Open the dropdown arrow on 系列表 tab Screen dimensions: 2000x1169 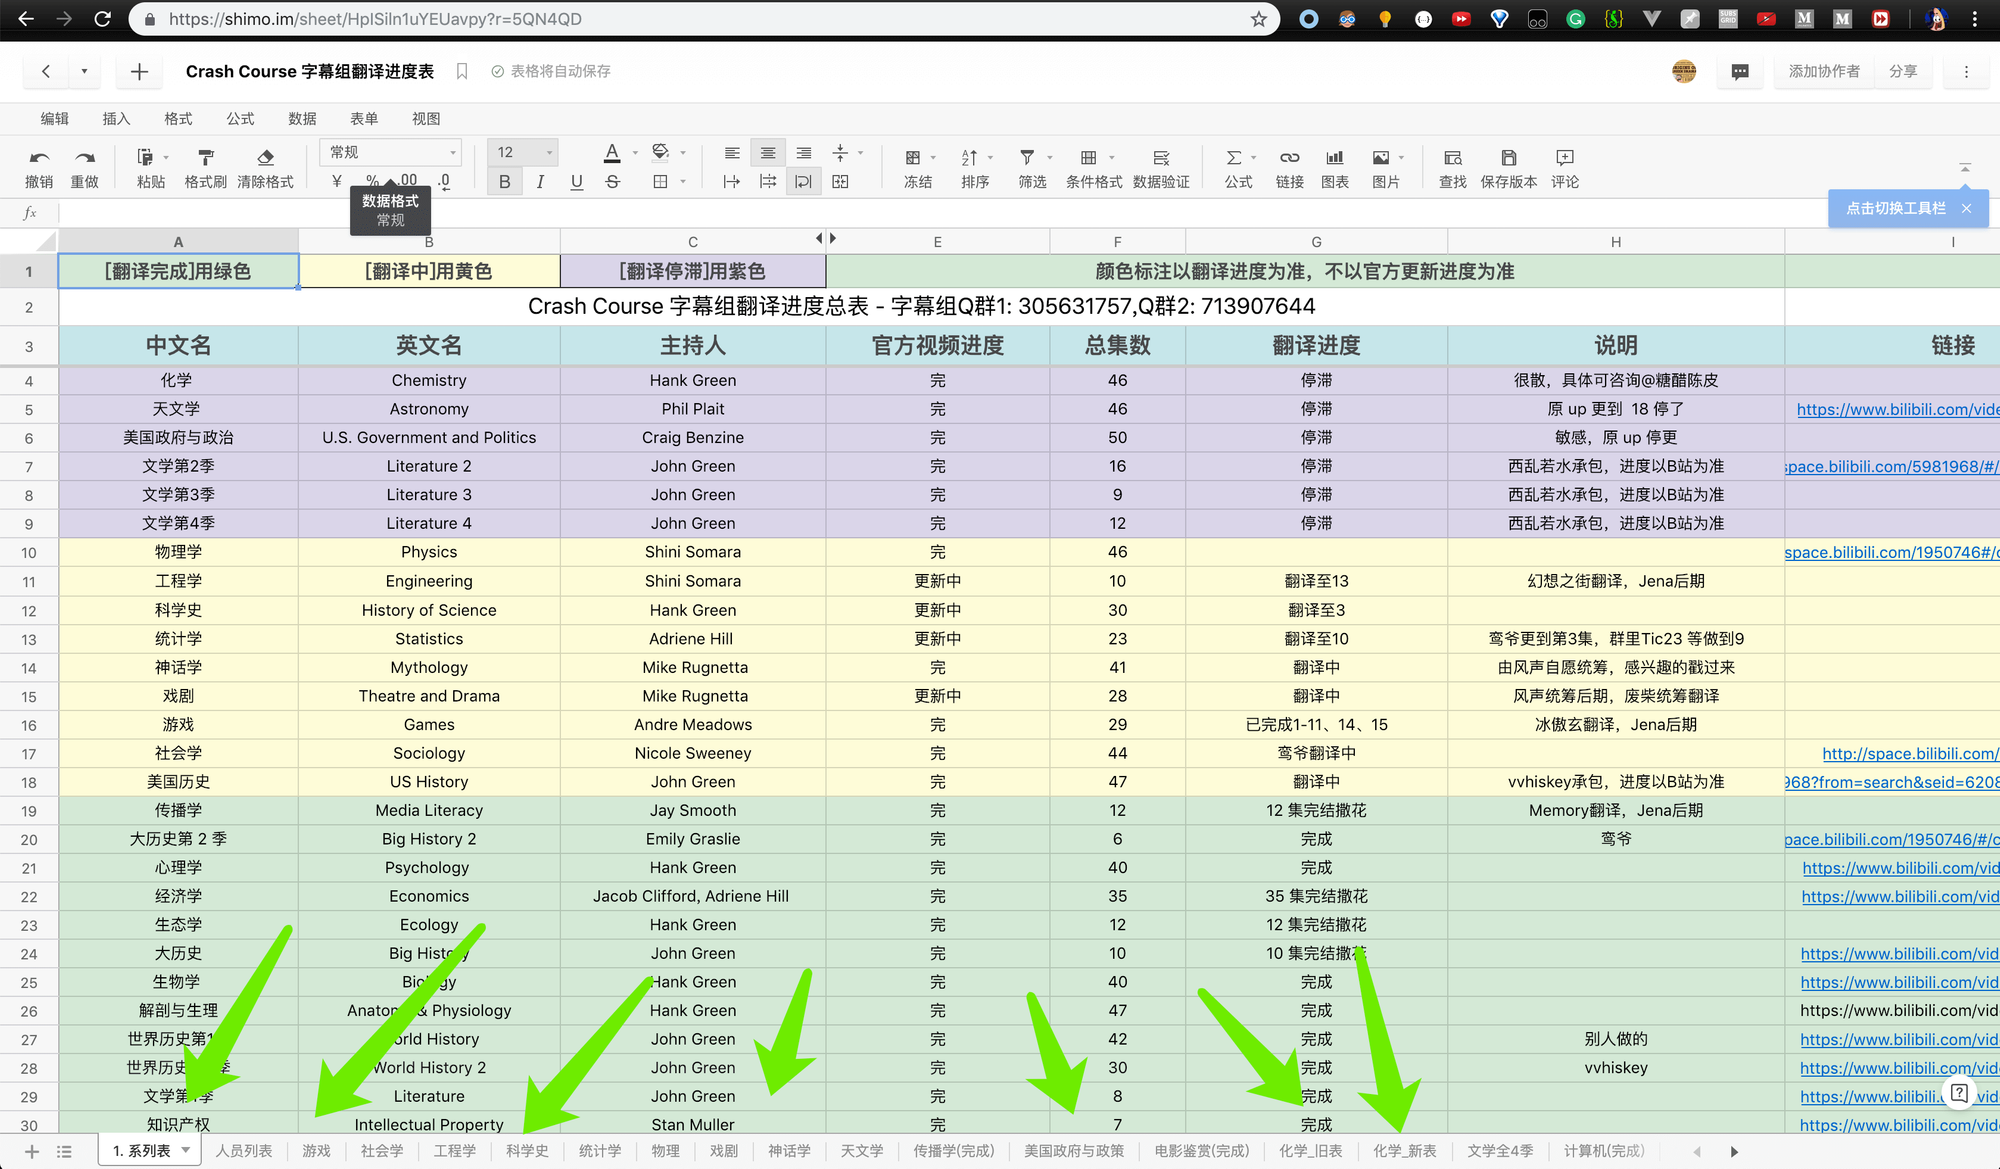coord(186,1150)
